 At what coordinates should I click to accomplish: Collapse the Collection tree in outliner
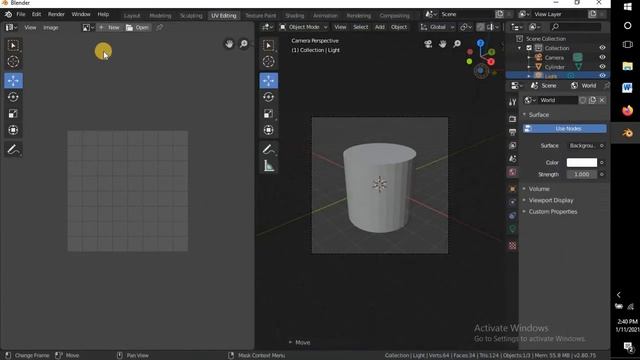click(520, 48)
